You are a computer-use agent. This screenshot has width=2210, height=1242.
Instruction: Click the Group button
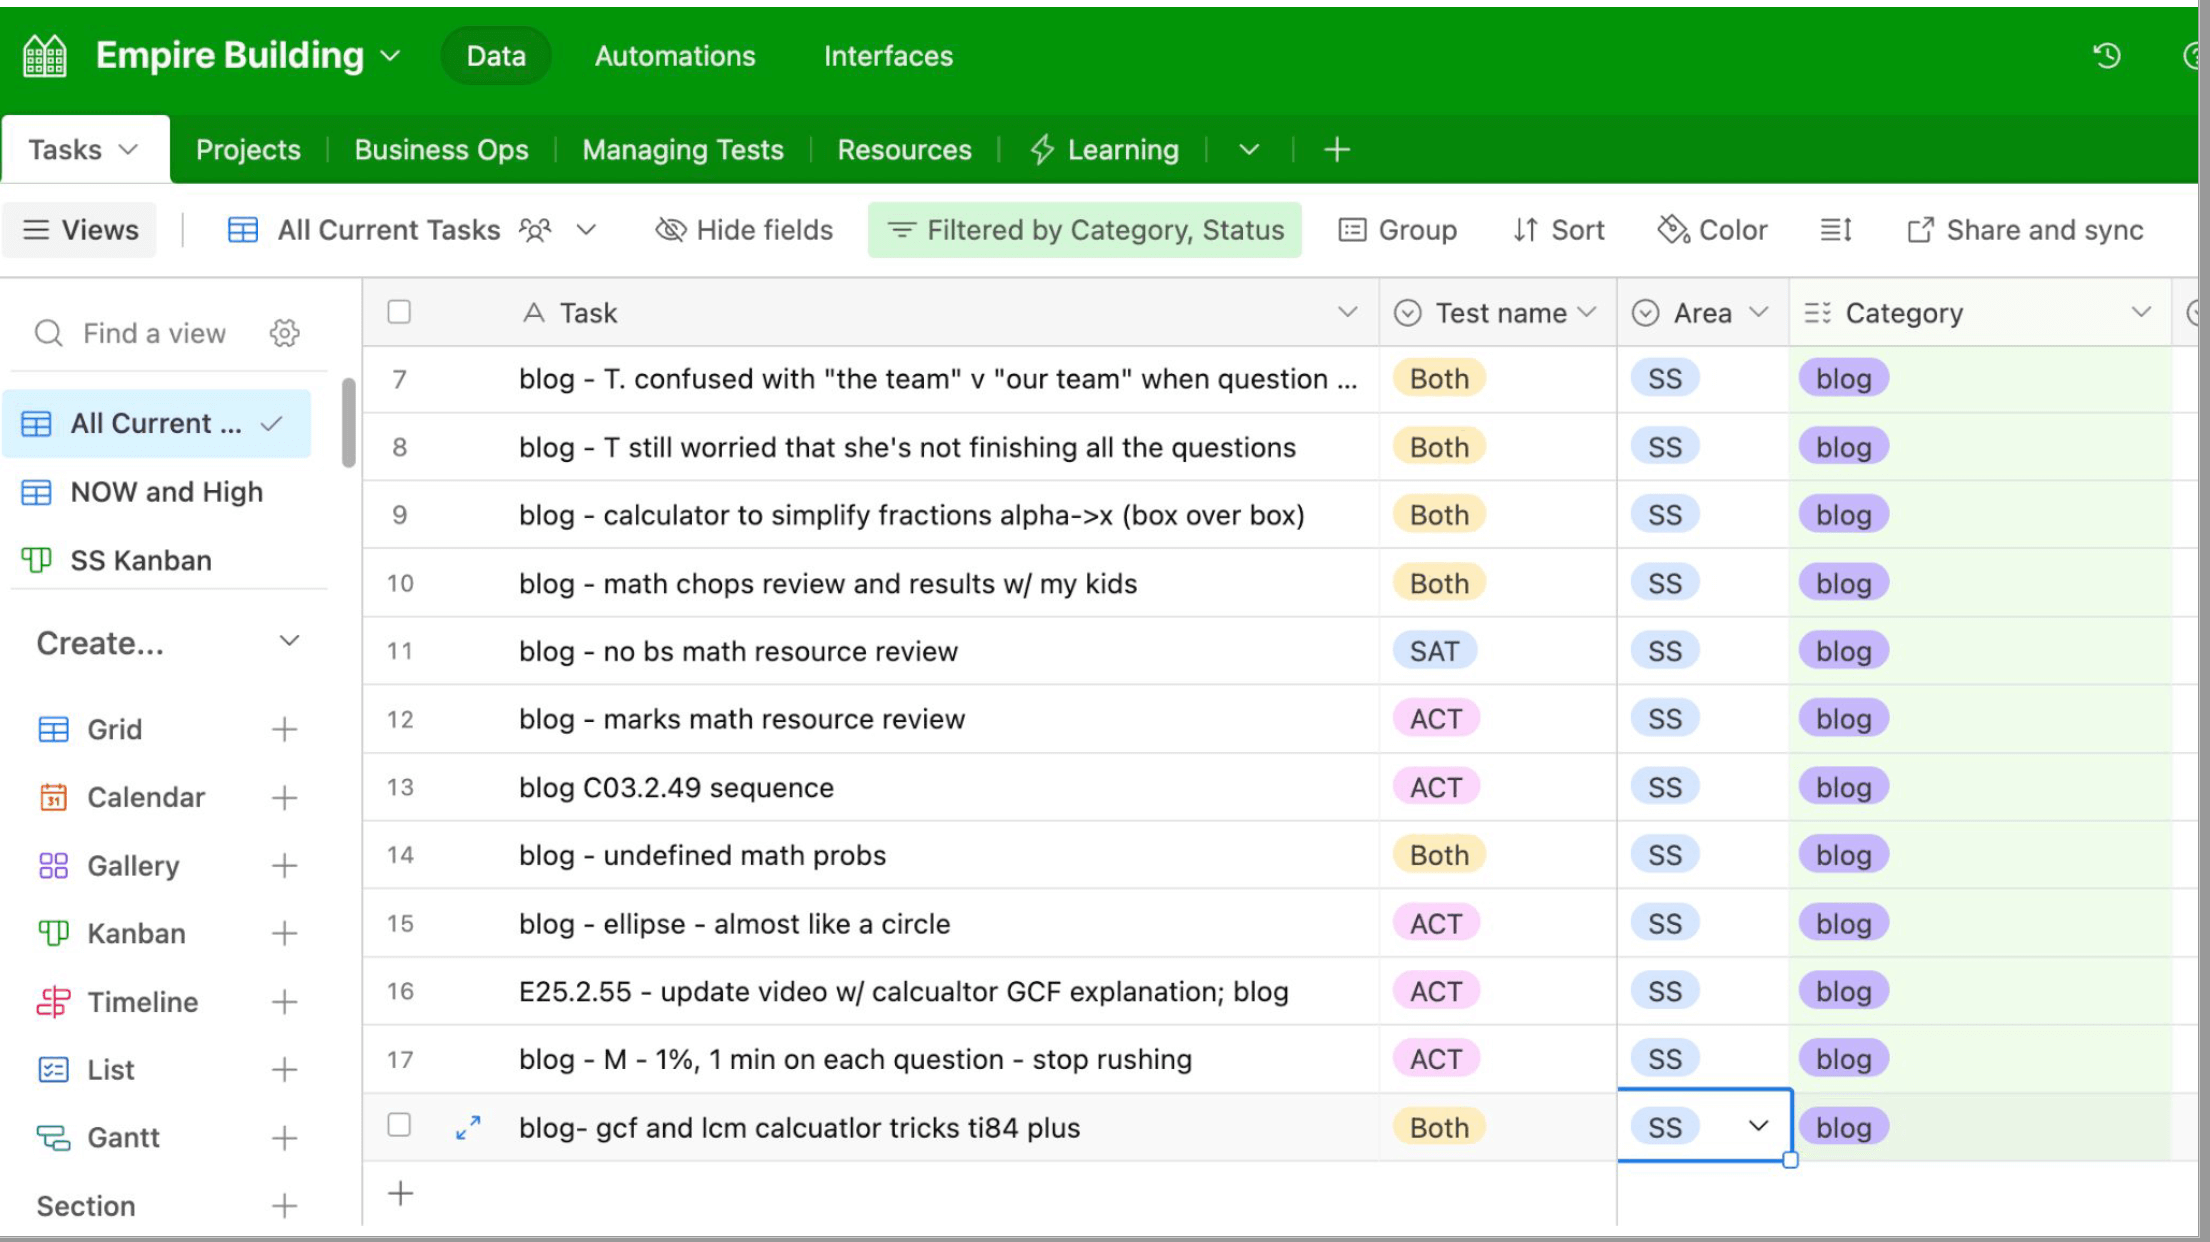click(1398, 230)
